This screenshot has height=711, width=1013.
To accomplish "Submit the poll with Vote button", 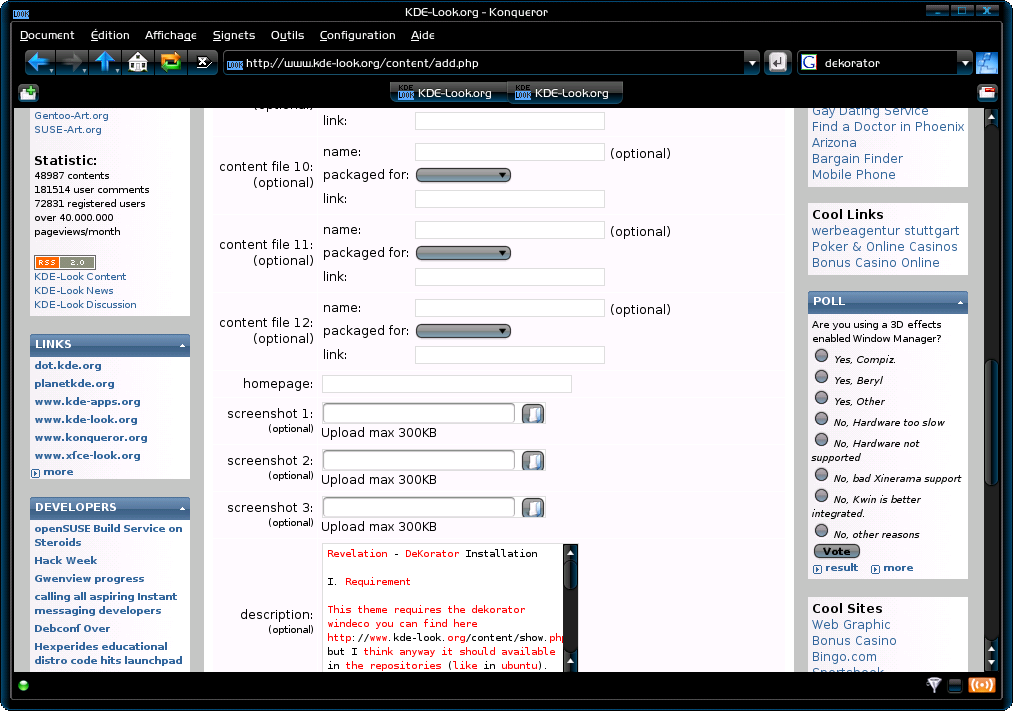I will [837, 551].
